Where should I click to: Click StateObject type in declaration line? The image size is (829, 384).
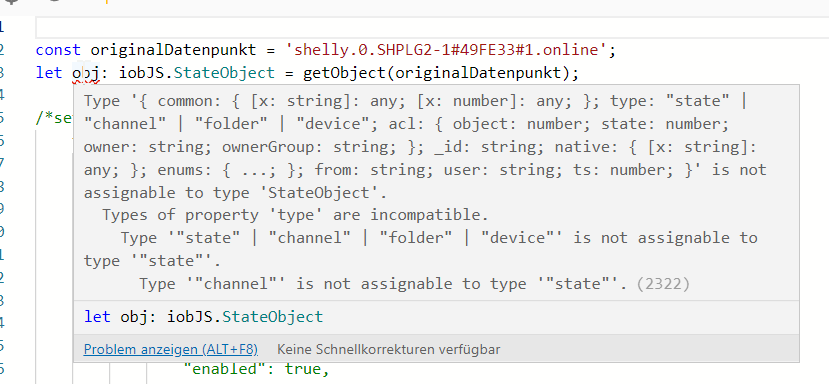click(x=224, y=73)
